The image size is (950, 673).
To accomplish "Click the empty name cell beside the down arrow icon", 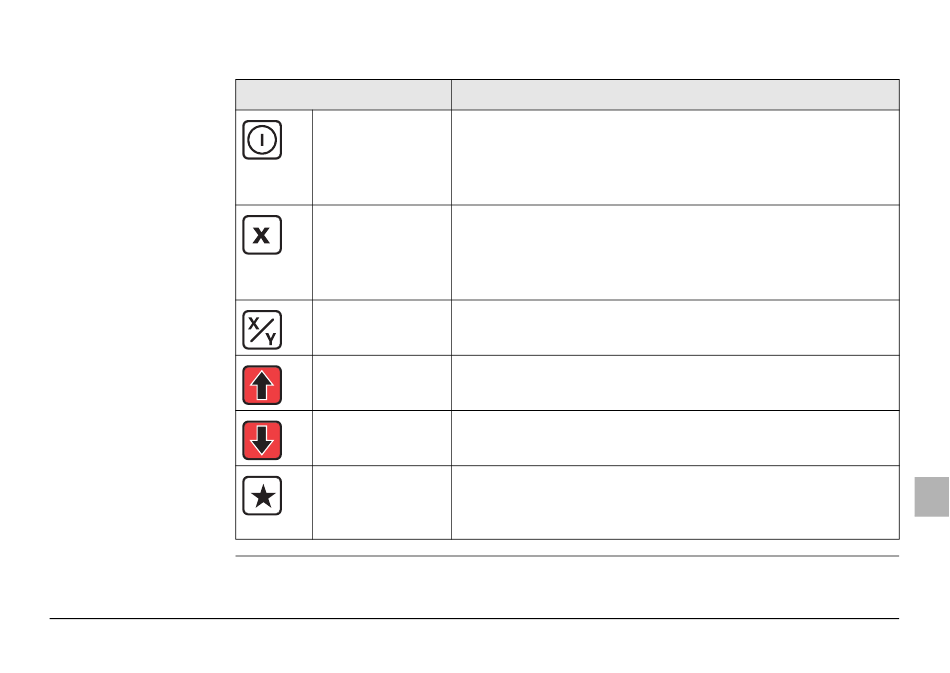I will pos(382,438).
